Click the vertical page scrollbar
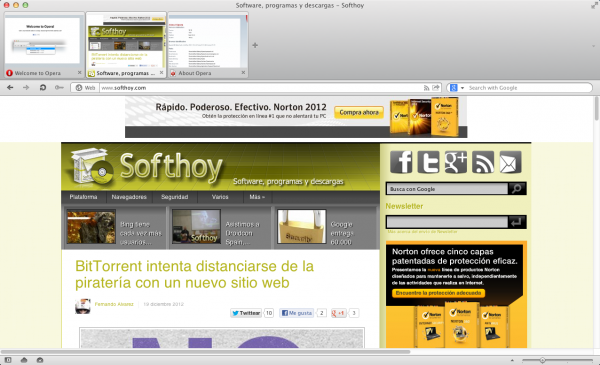The height and width of the screenshot is (365, 600). (597, 109)
